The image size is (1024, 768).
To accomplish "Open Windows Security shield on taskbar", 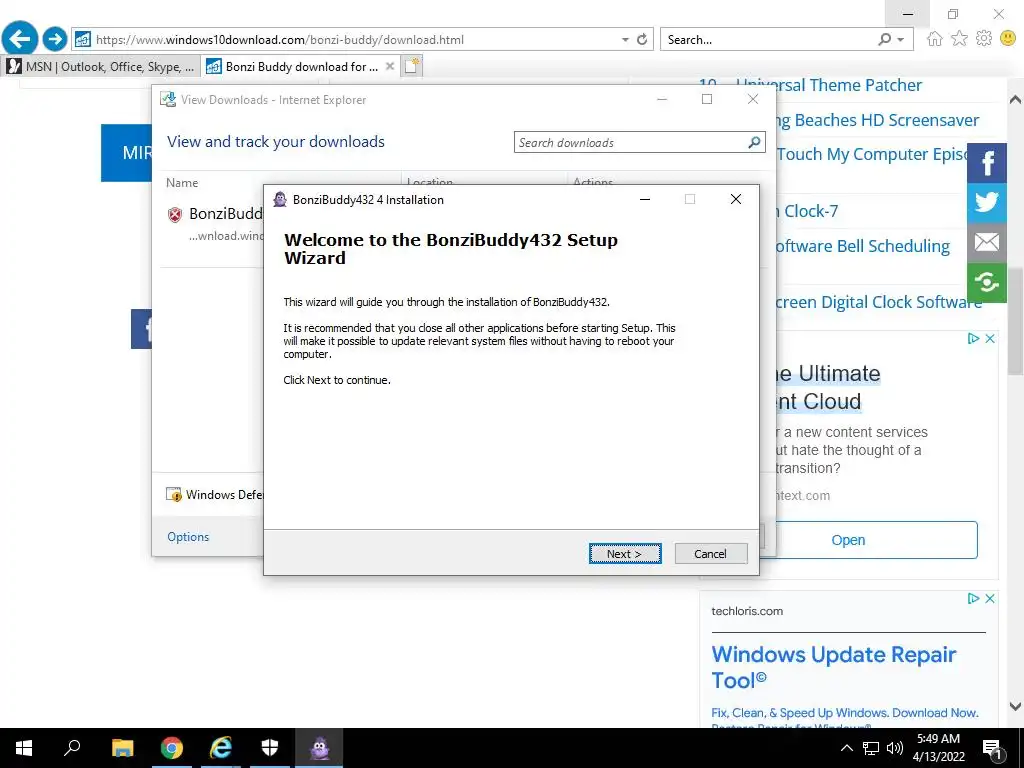I will click(270, 748).
